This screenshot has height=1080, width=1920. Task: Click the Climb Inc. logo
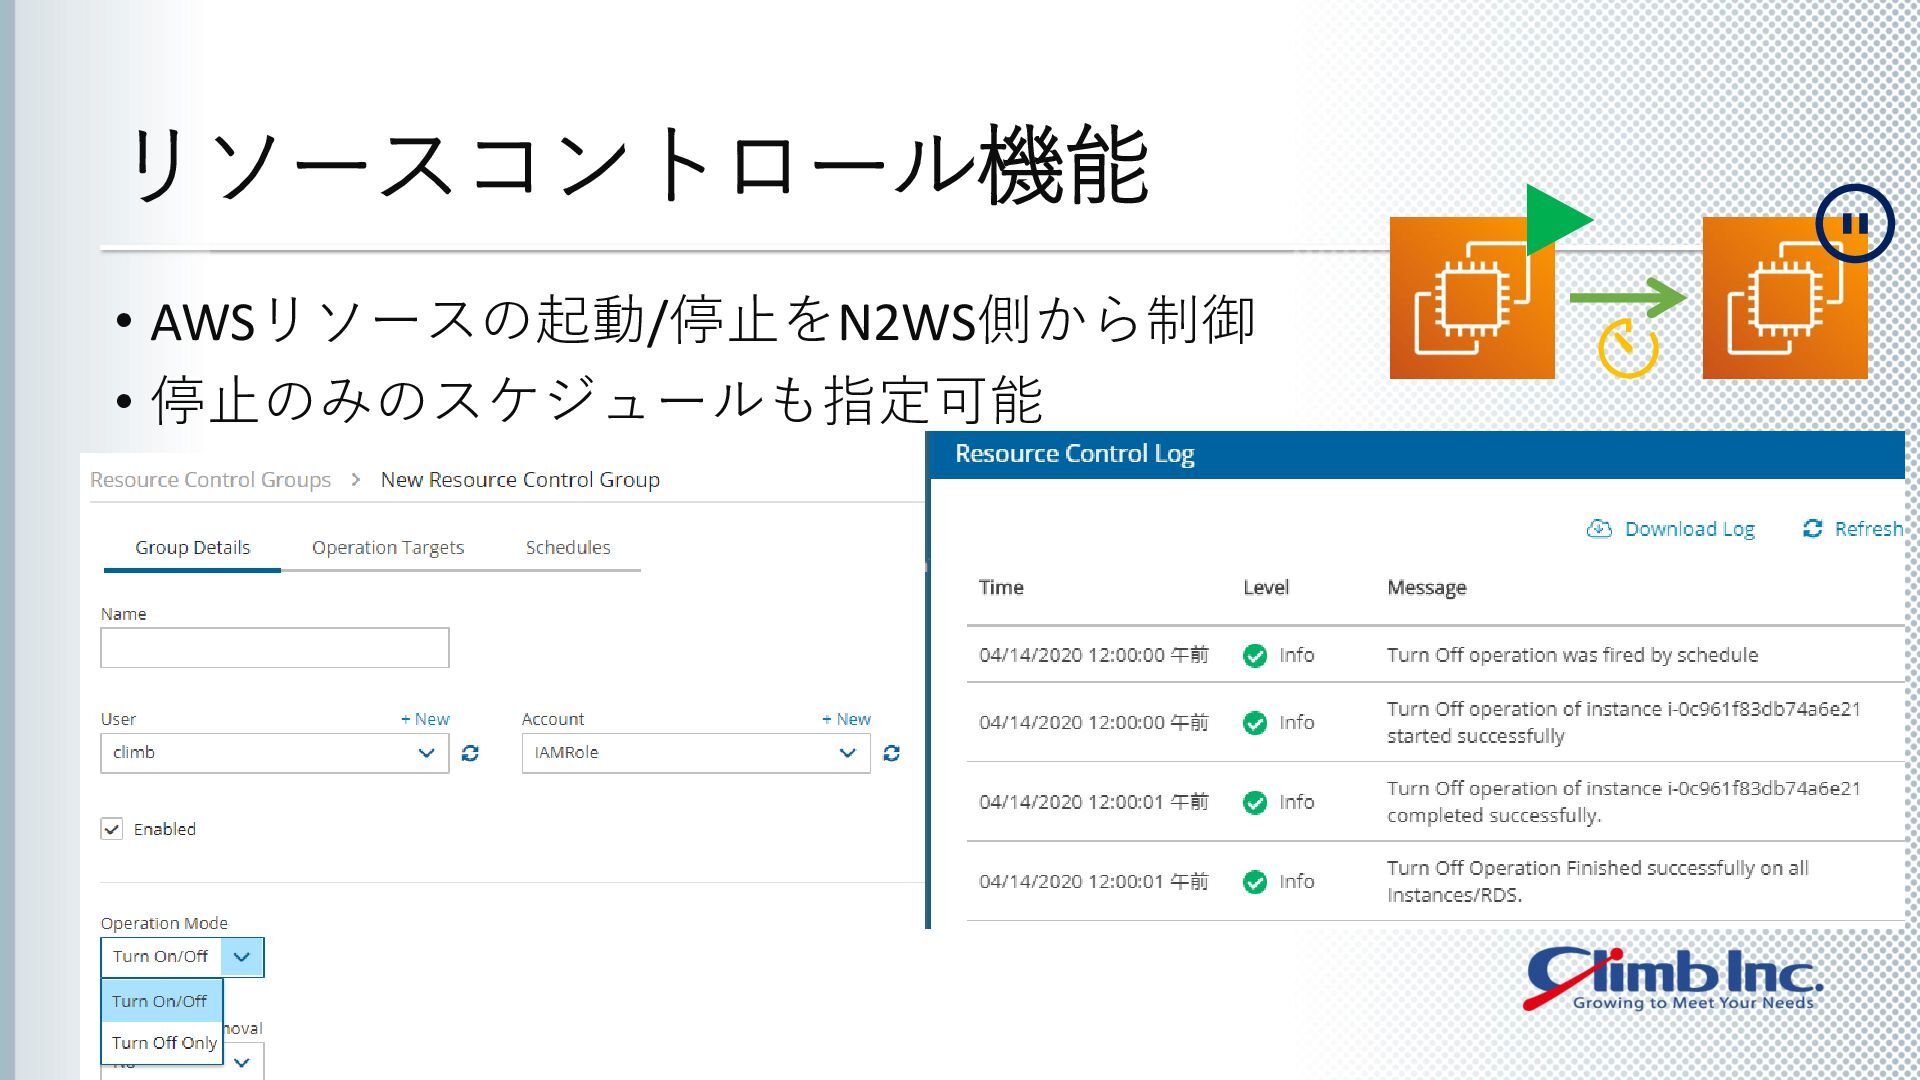(1672, 978)
